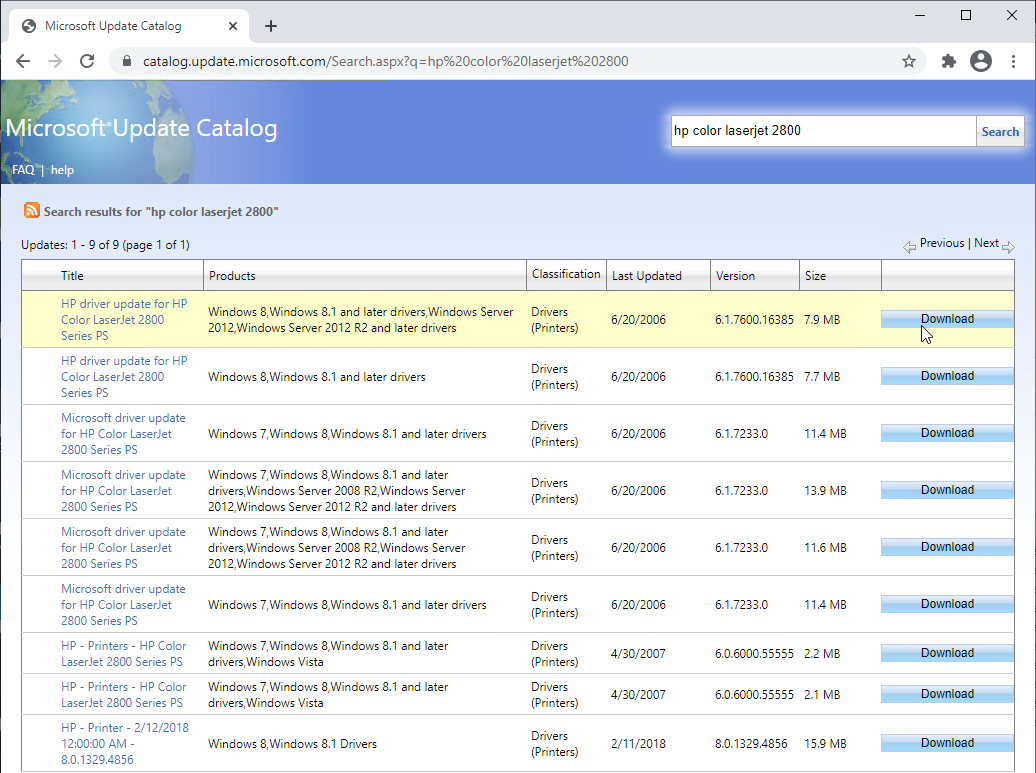This screenshot has width=1036, height=773.
Task: Open the title link in the 7.9 MB row
Action: (x=124, y=320)
